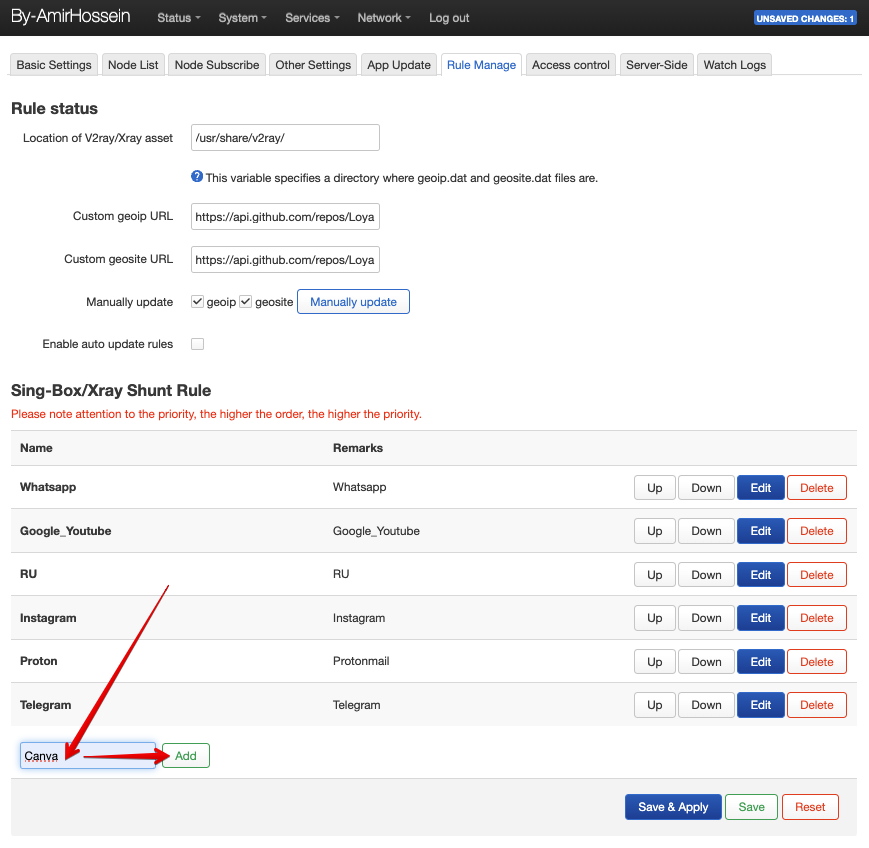This screenshot has height=848, width=869.
Task: Open the Services dropdown menu
Action: [x=312, y=18]
